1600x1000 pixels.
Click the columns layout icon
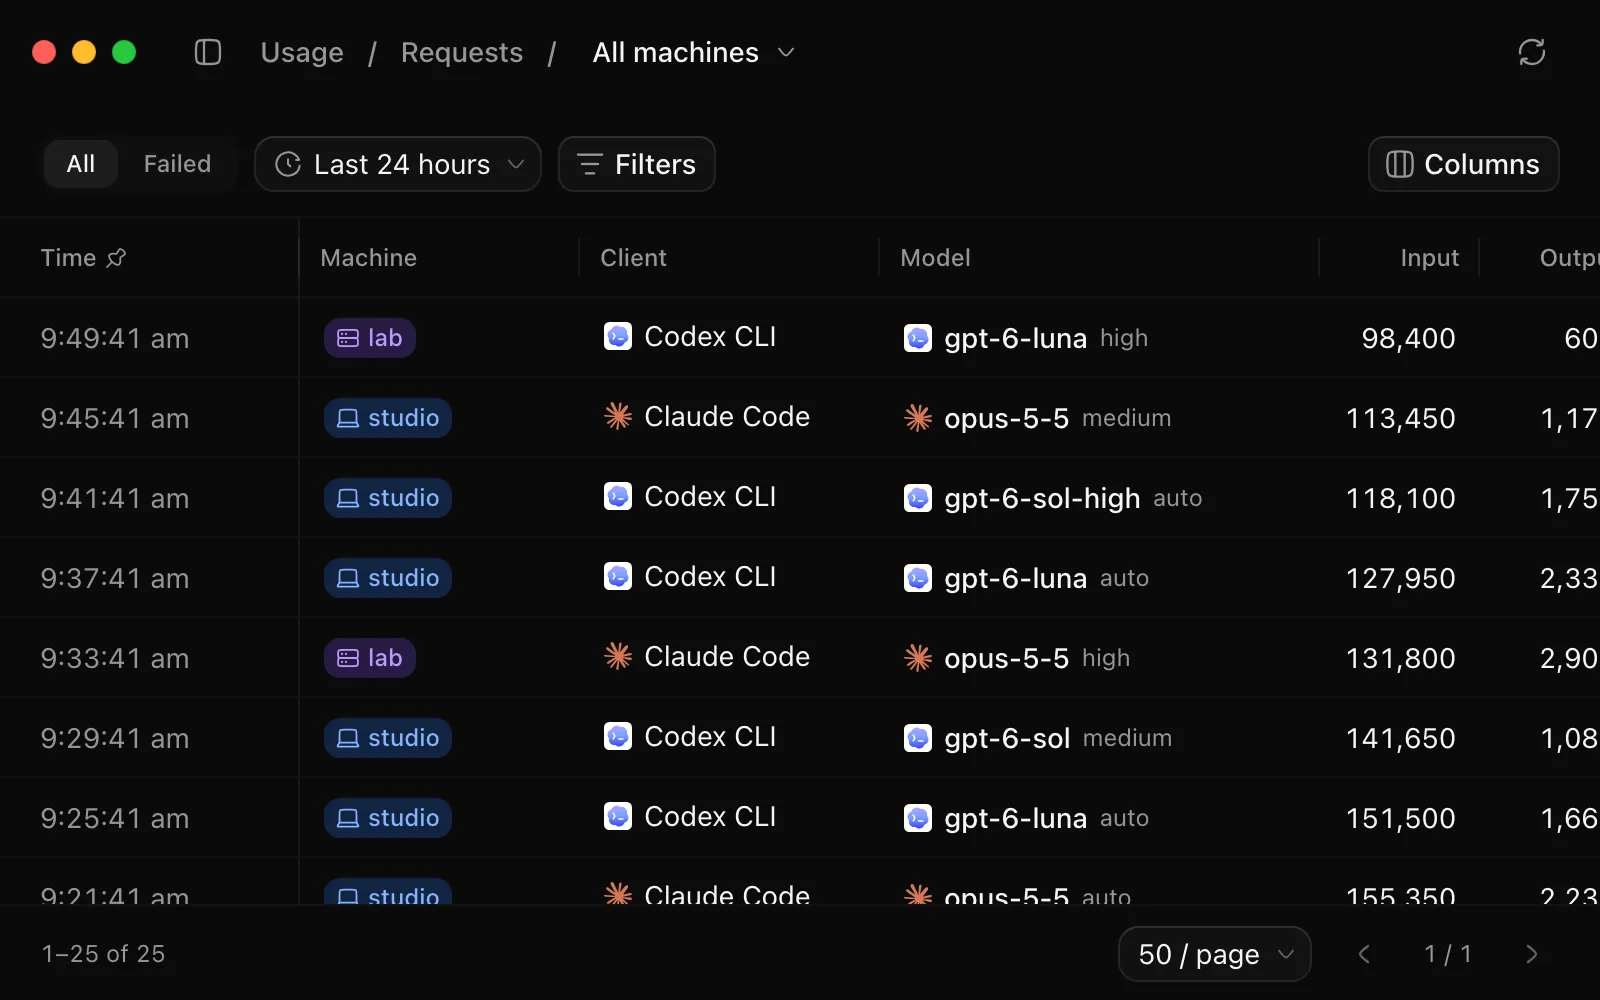[x=1400, y=164]
